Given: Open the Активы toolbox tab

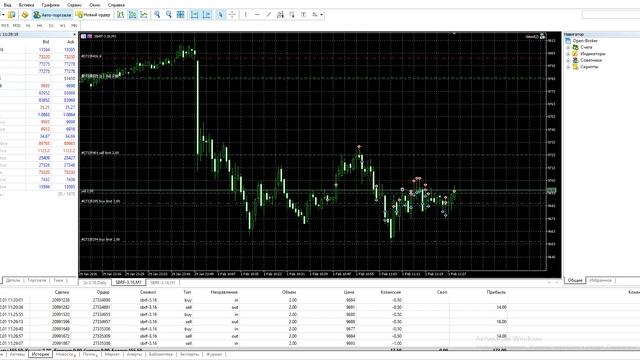Looking at the screenshot, I should 17,354.
